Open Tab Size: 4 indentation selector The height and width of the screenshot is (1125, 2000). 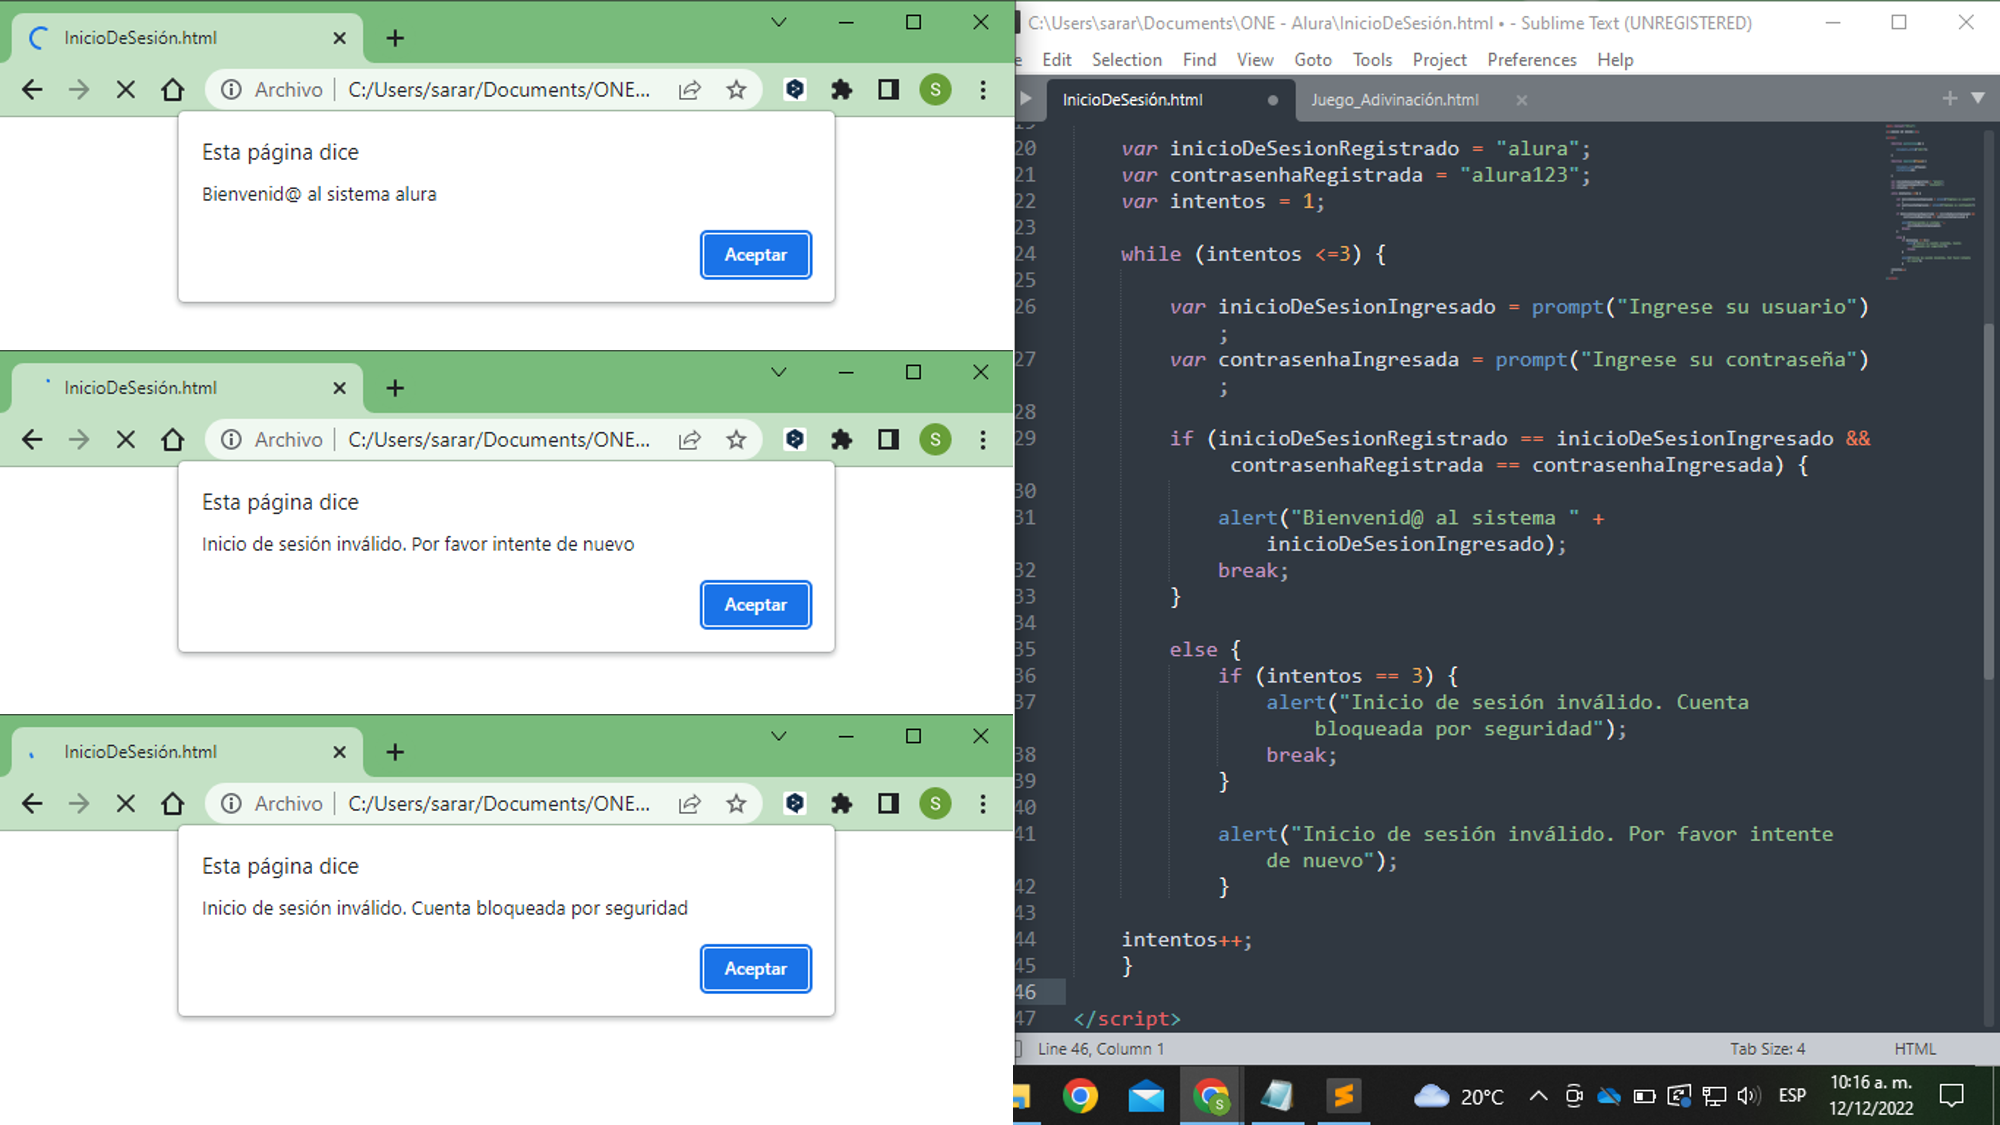[x=1768, y=1049]
